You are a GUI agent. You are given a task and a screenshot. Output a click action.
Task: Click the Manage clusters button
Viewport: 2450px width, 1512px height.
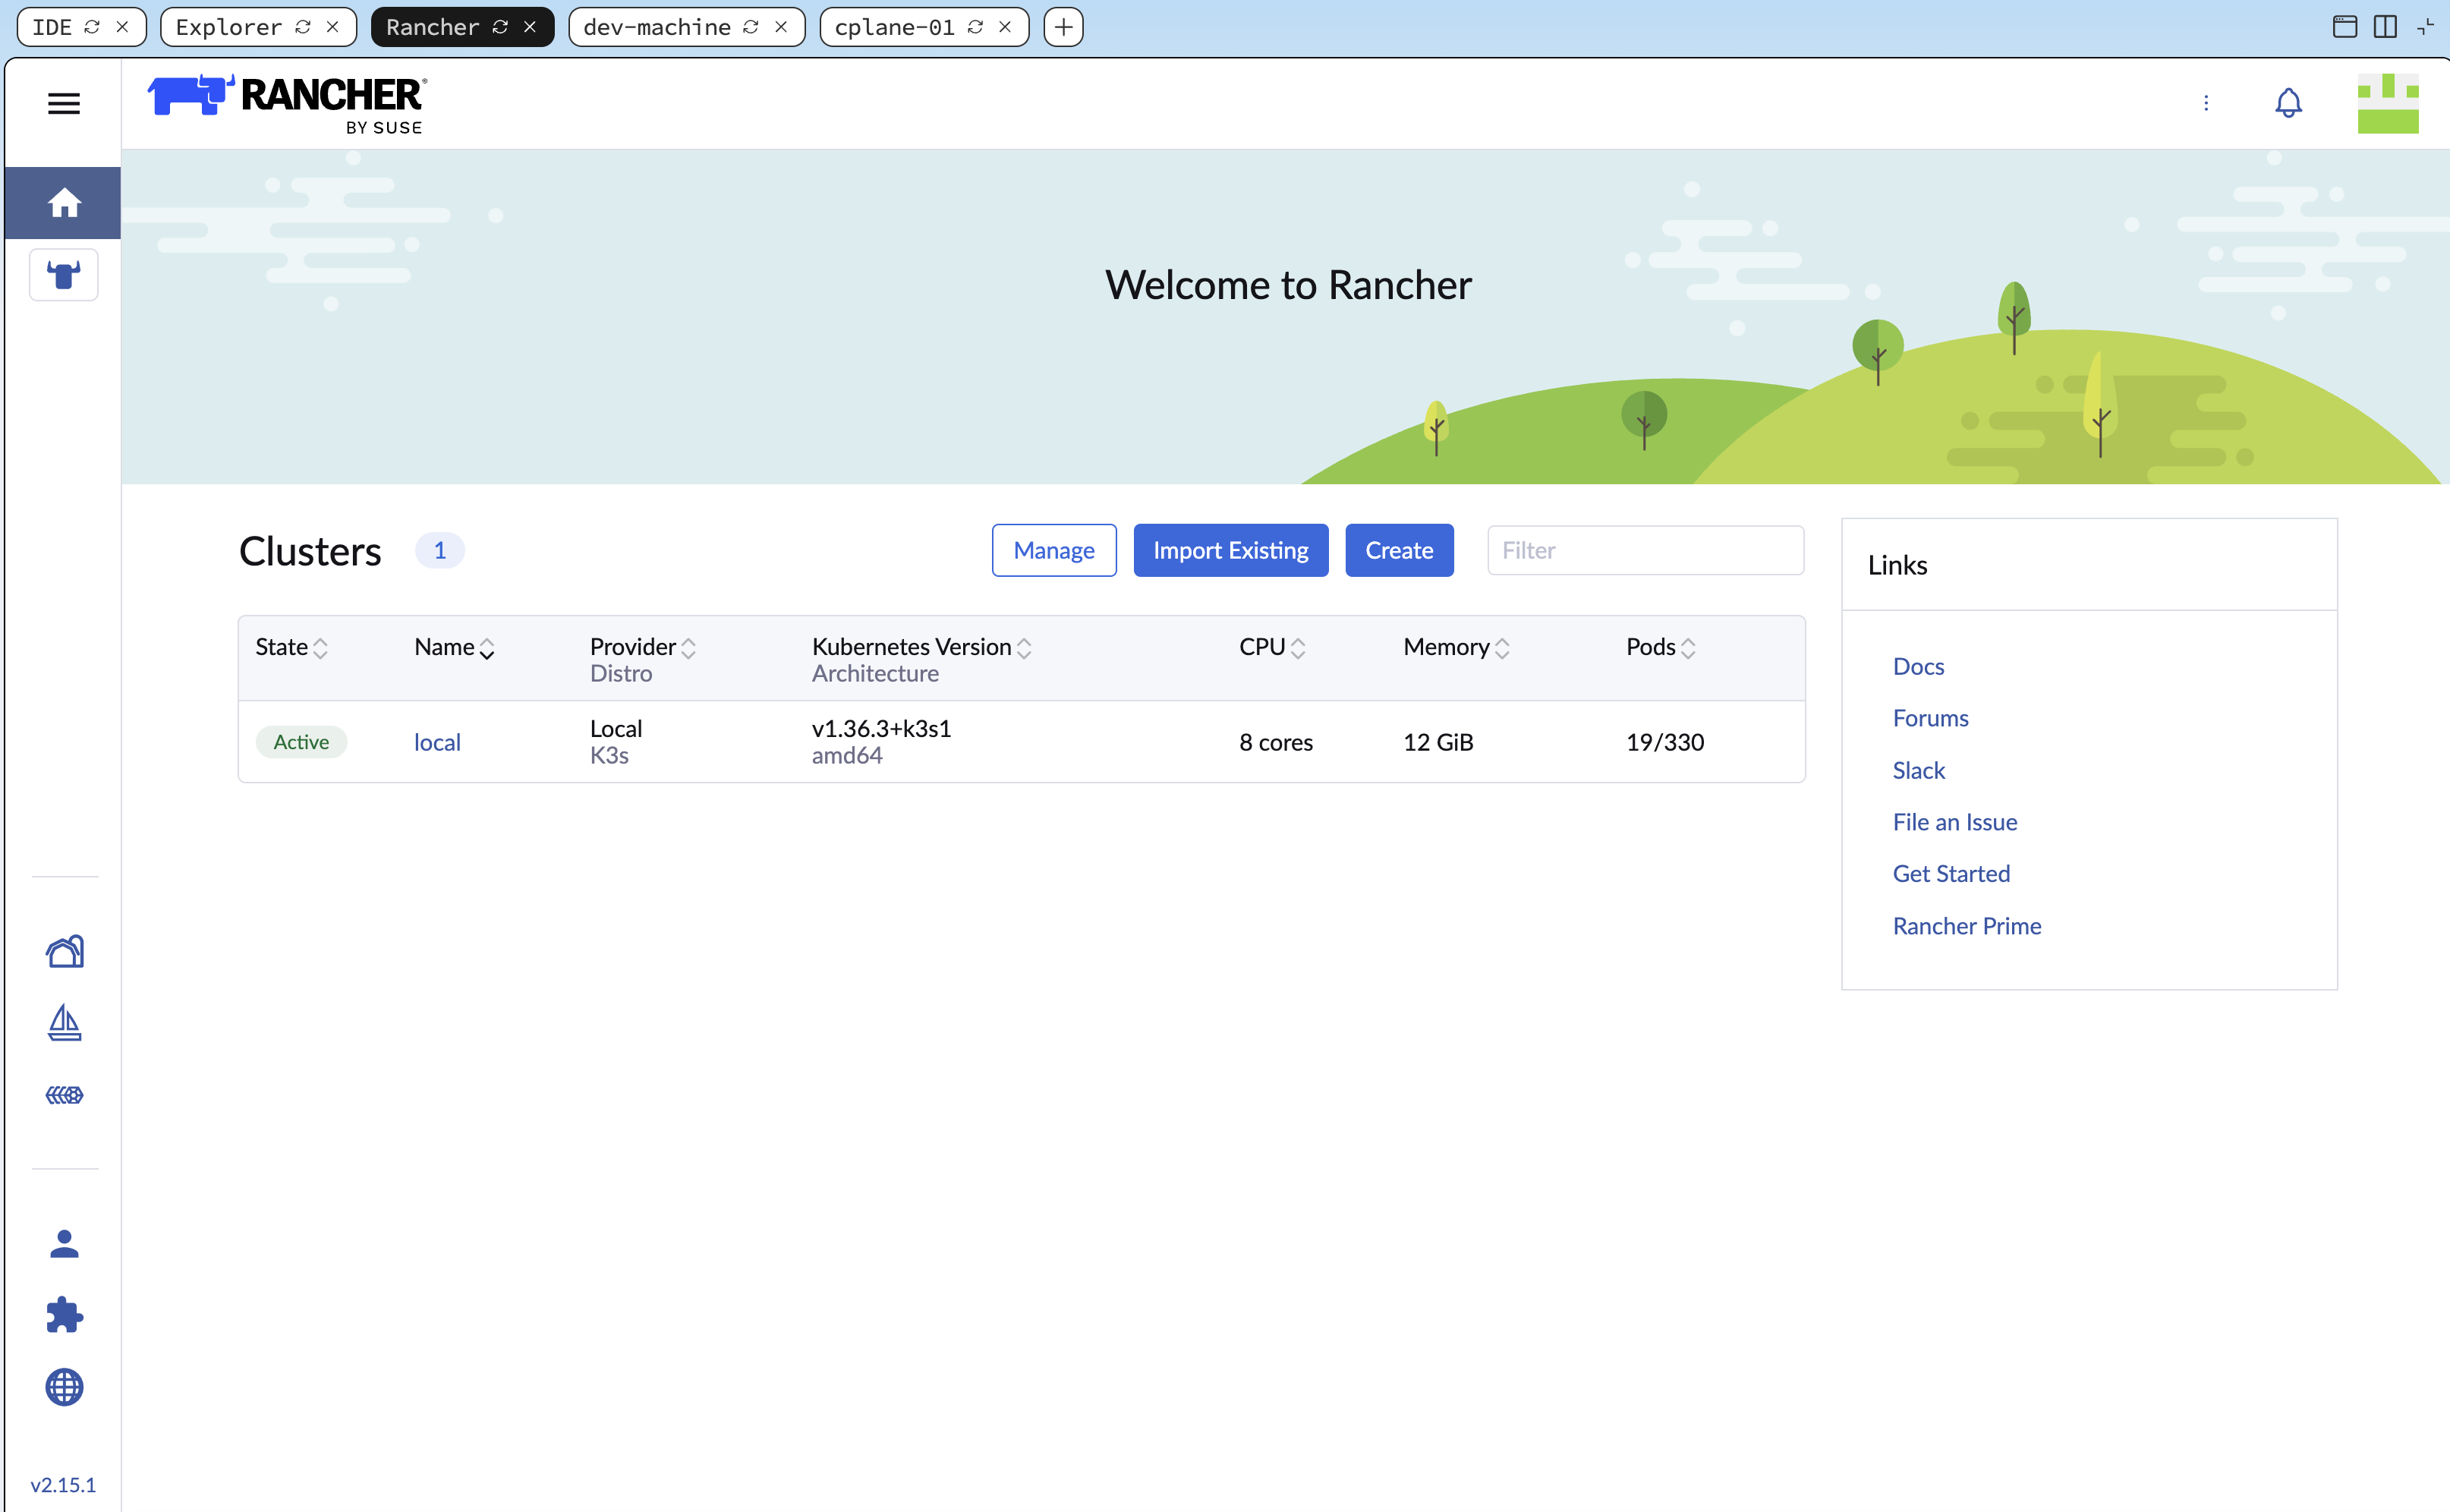tap(1054, 550)
